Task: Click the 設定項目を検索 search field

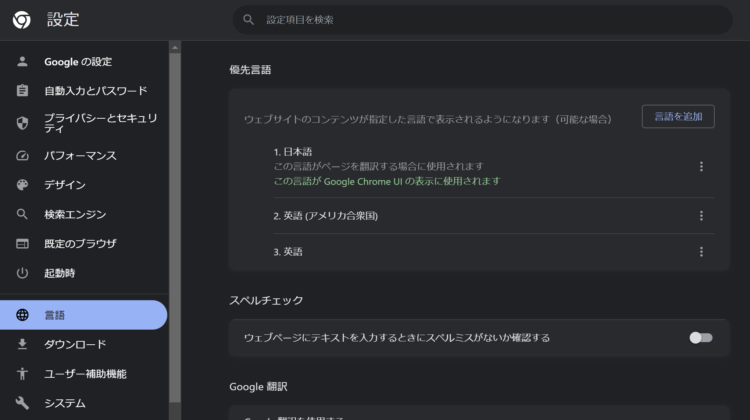Action: (482, 20)
